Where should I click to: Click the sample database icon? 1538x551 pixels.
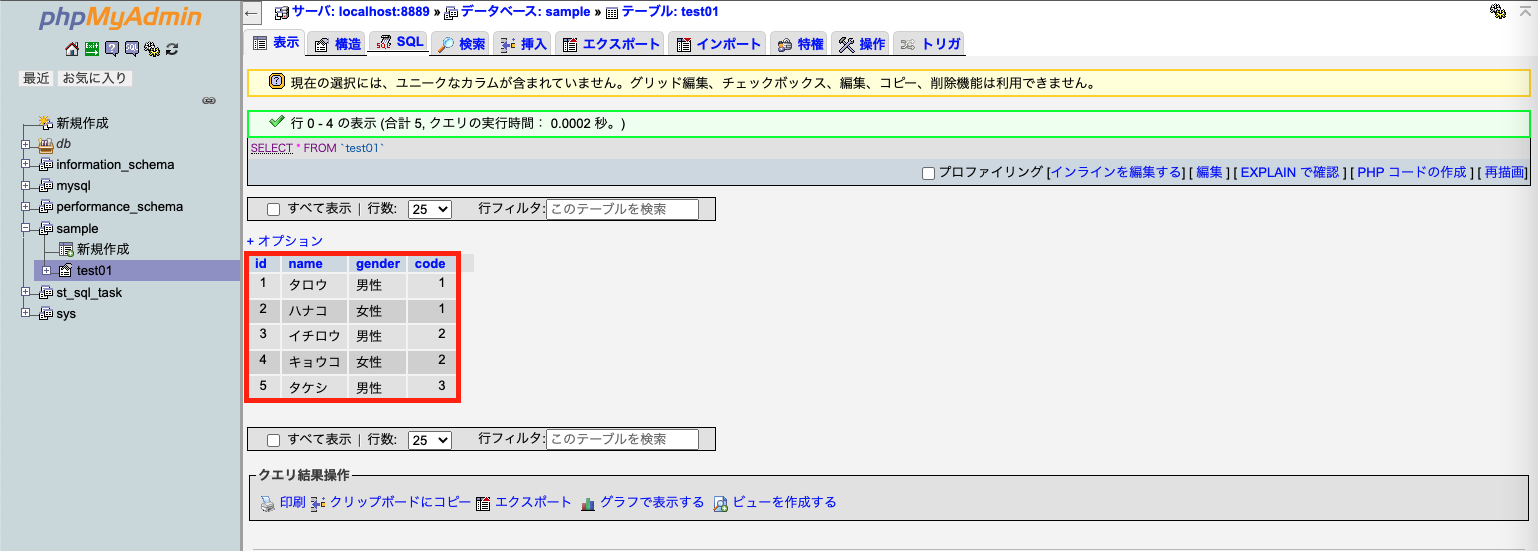pyautogui.click(x=45, y=229)
